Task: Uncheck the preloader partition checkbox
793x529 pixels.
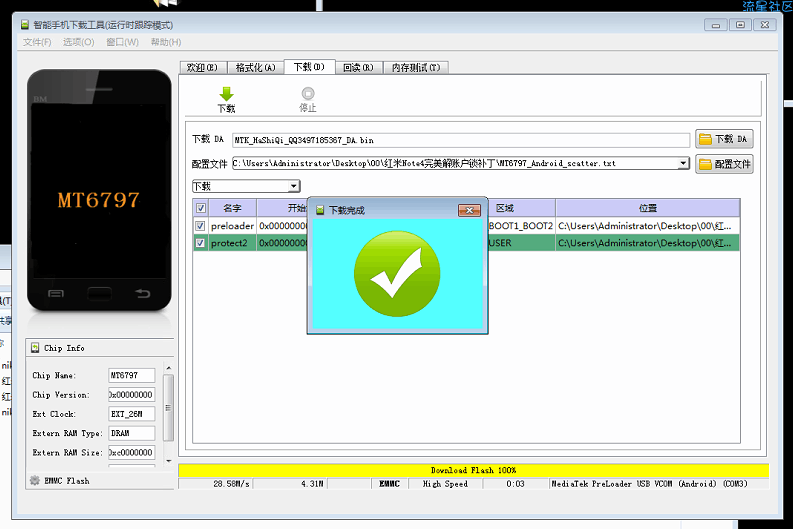Action: [x=201, y=226]
